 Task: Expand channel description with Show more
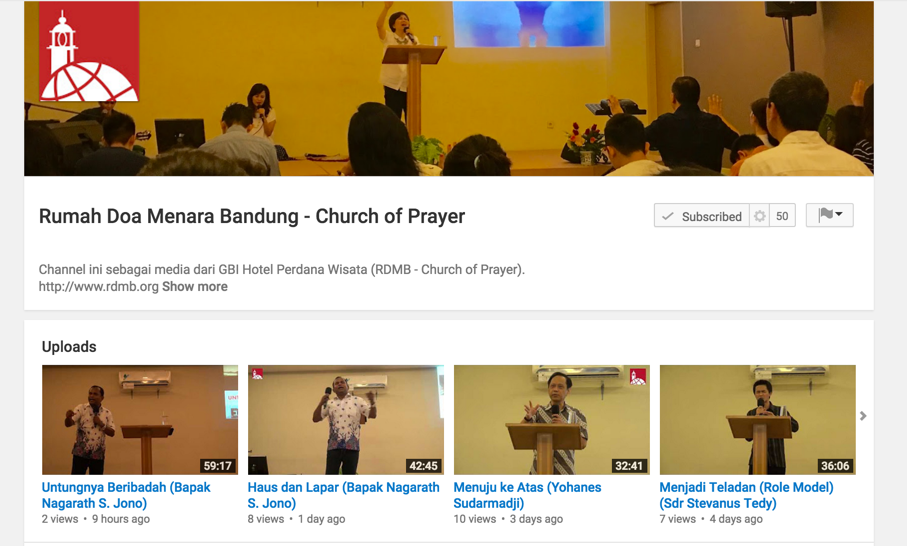click(x=194, y=286)
